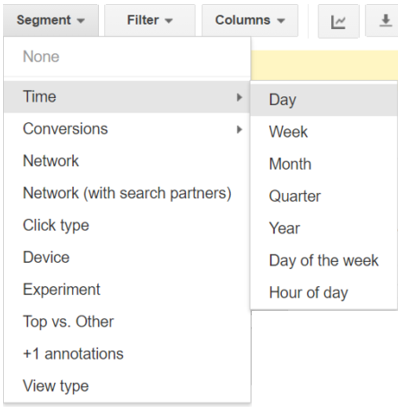This screenshot has width=398, height=411.
Task: Choose Week time segment
Action: [x=324, y=132]
